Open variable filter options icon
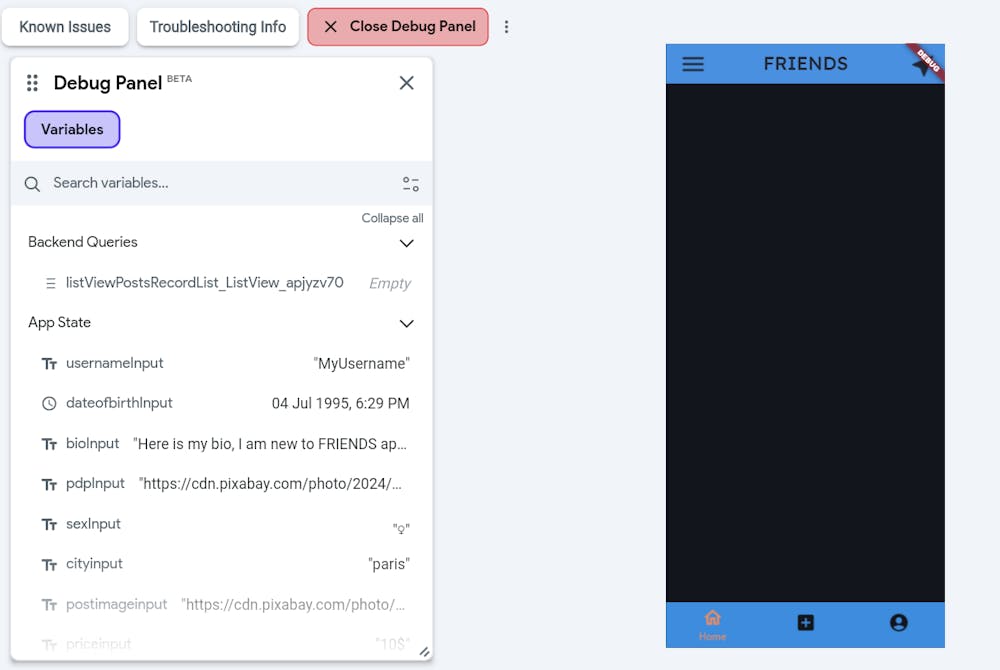The width and height of the screenshot is (1000, 670). (x=411, y=184)
